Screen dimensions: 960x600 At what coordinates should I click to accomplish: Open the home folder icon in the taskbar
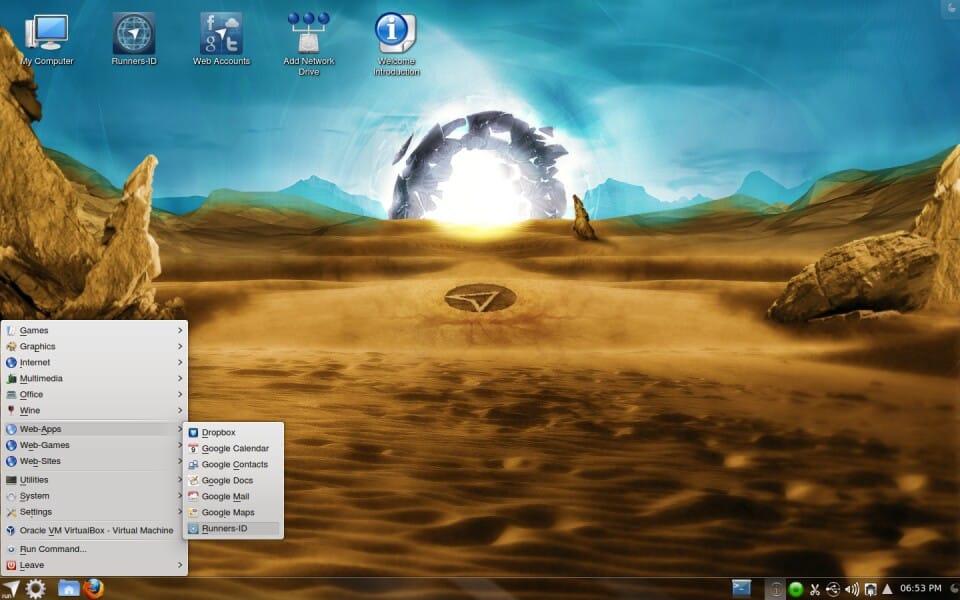(69, 588)
